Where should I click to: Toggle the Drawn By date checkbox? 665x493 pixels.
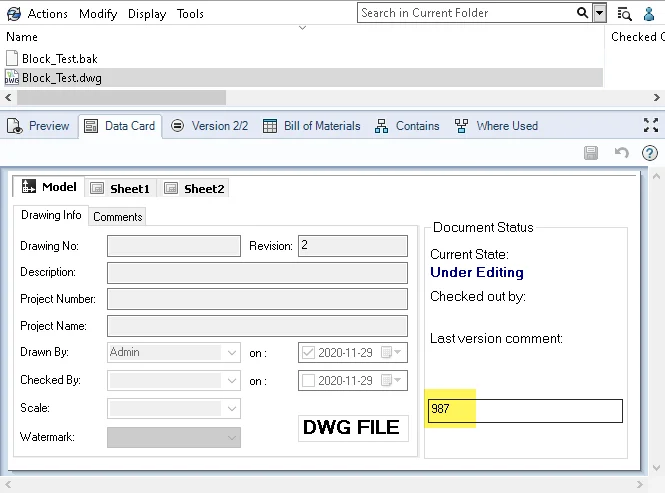(308, 353)
